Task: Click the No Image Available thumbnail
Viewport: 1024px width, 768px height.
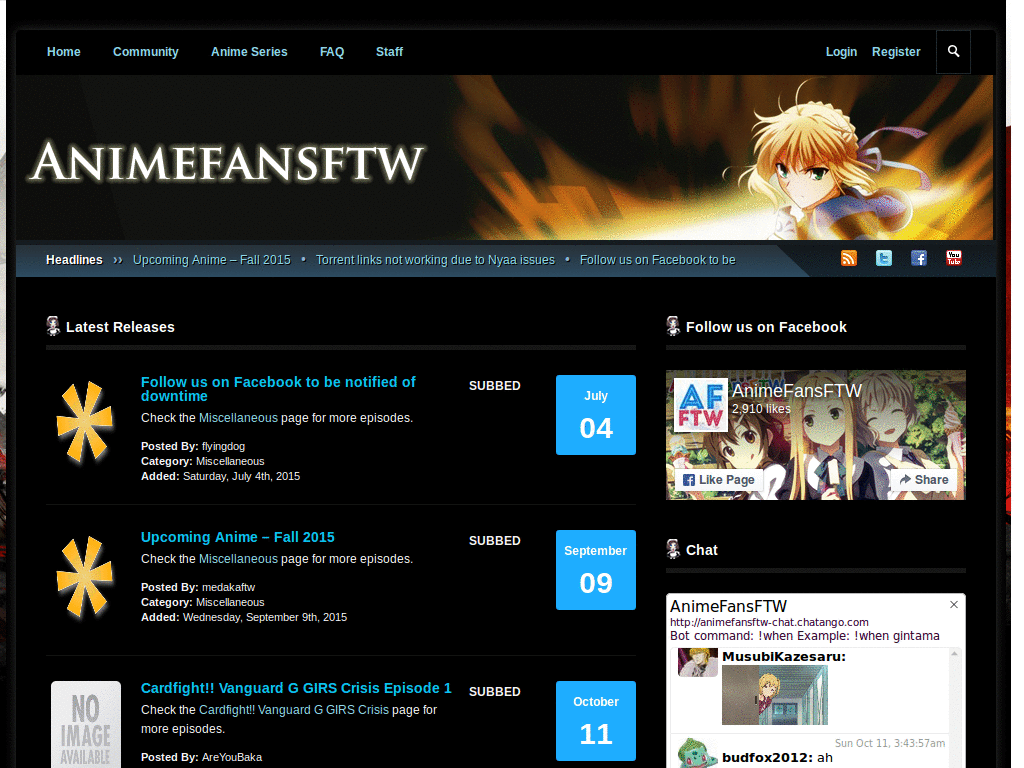Action: [x=86, y=724]
